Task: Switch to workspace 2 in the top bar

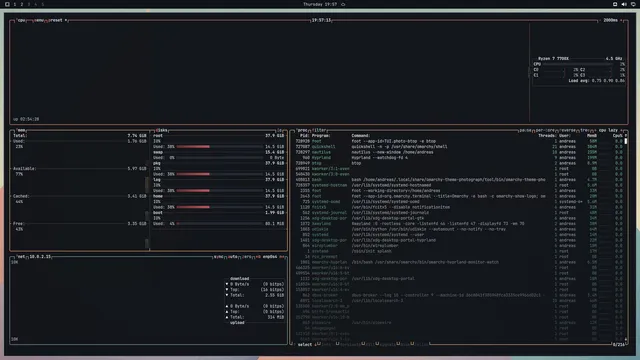Action: tap(22, 4)
